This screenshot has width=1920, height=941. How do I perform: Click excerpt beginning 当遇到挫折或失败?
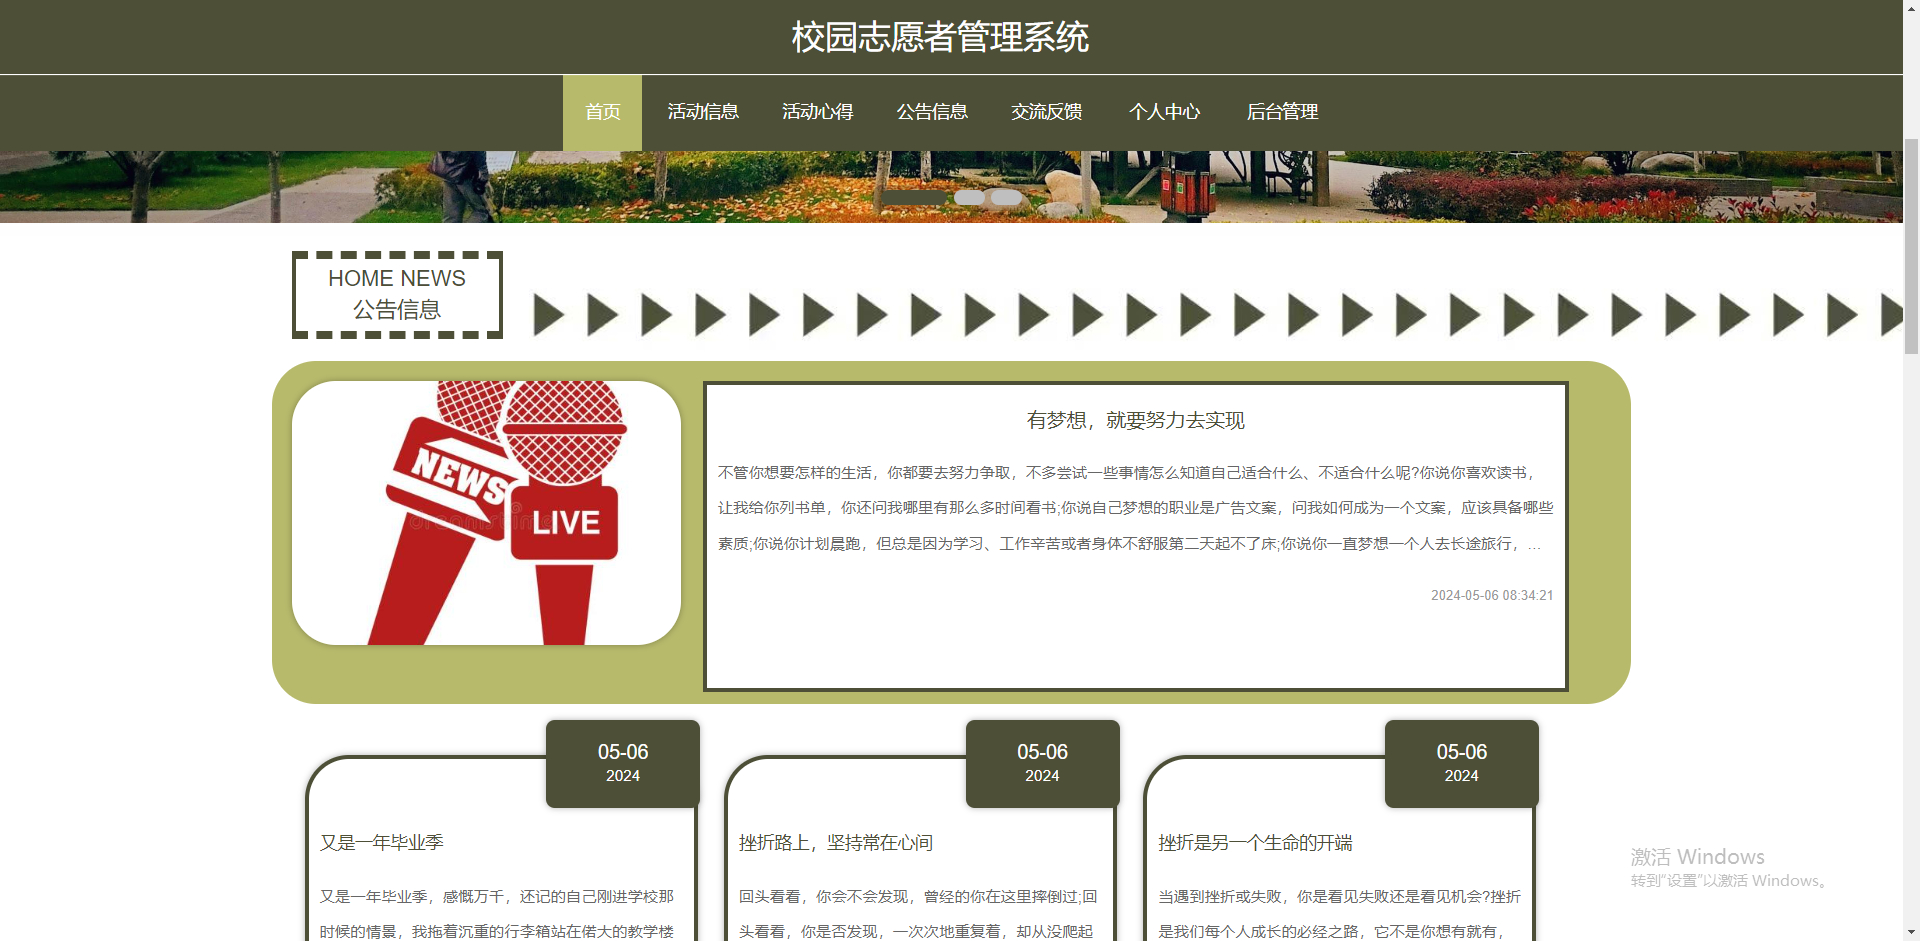point(1338,914)
